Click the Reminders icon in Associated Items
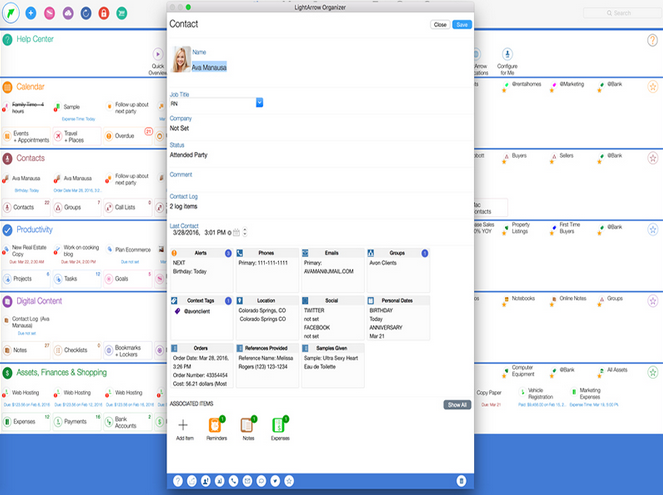Image resolution: width=663 pixels, height=495 pixels. pyautogui.click(x=215, y=426)
